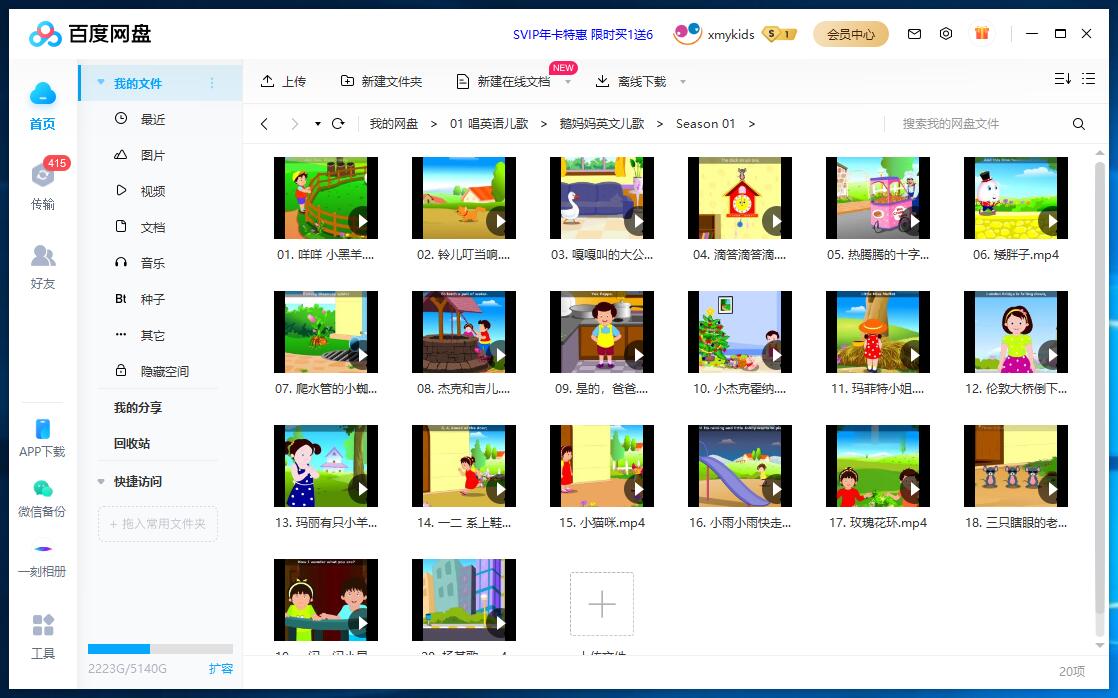Click the gift box promotion icon
The image size is (1118, 698).
tap(982, 33)
